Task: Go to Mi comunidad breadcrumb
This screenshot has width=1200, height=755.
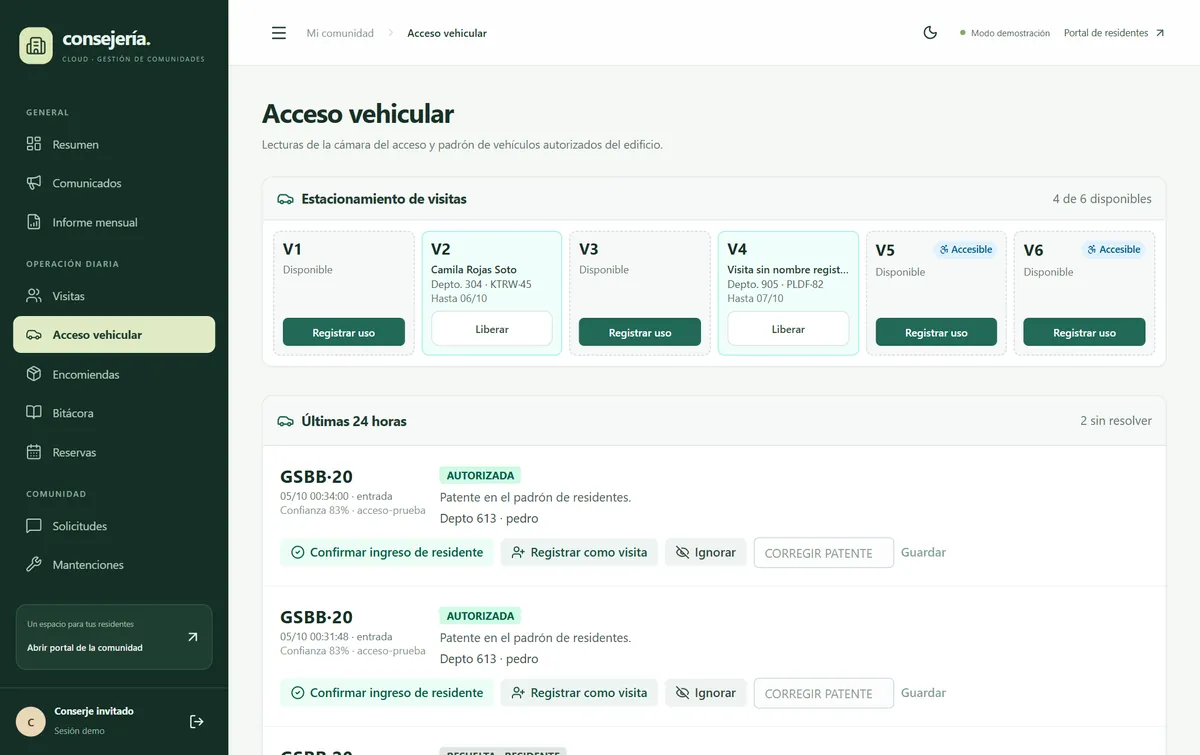Action: 340,33
